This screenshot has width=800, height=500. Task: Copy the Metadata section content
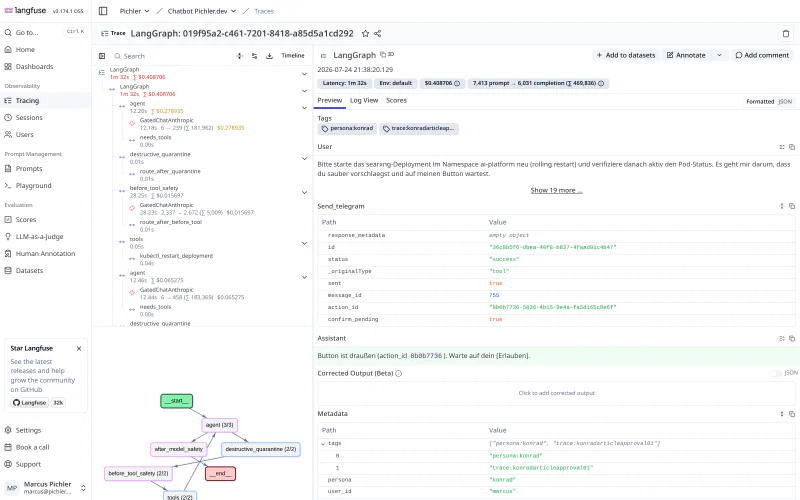tap(792, 414)
